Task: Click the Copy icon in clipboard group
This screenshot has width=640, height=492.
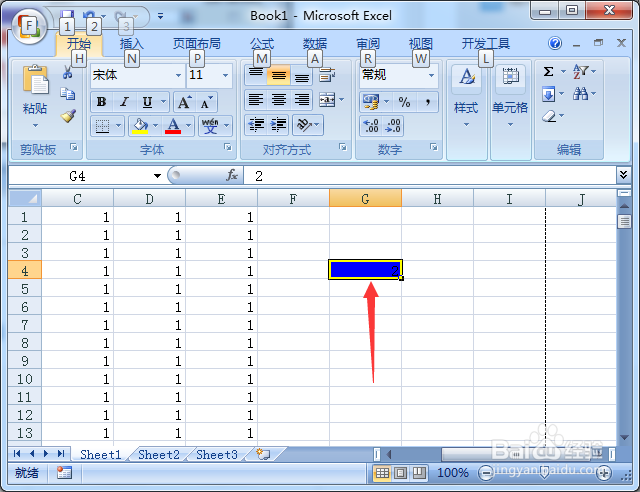Action: click(68, 94)
